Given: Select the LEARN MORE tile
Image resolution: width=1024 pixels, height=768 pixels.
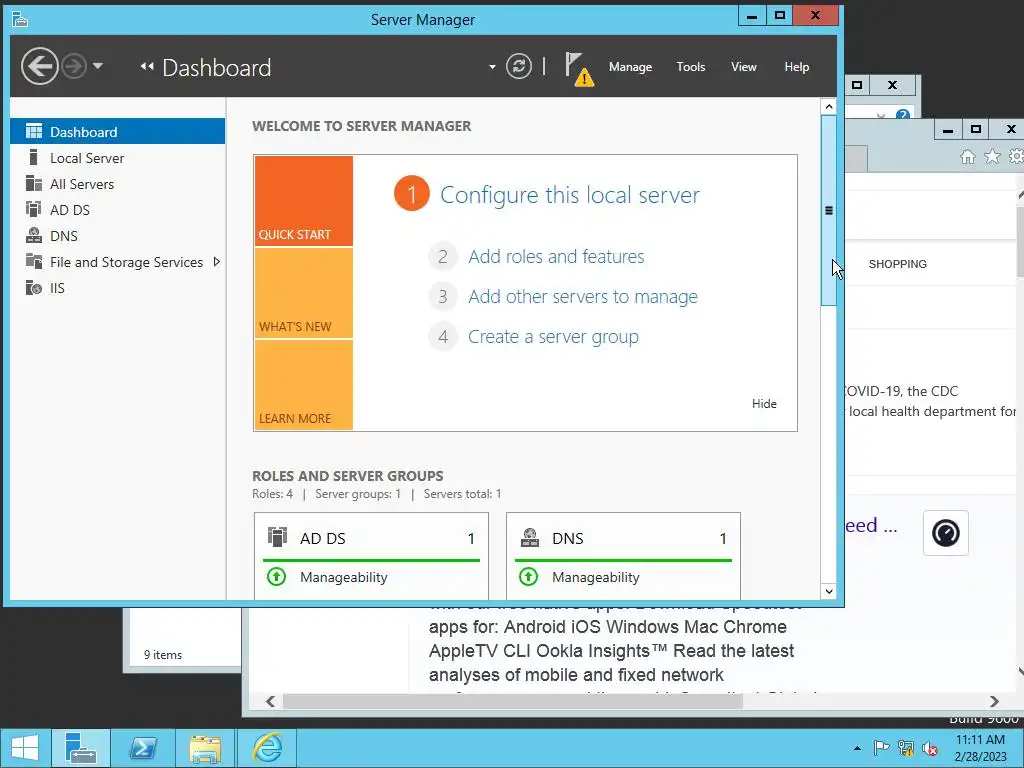Looking at the screenshot, I should [x=304, y=385].
